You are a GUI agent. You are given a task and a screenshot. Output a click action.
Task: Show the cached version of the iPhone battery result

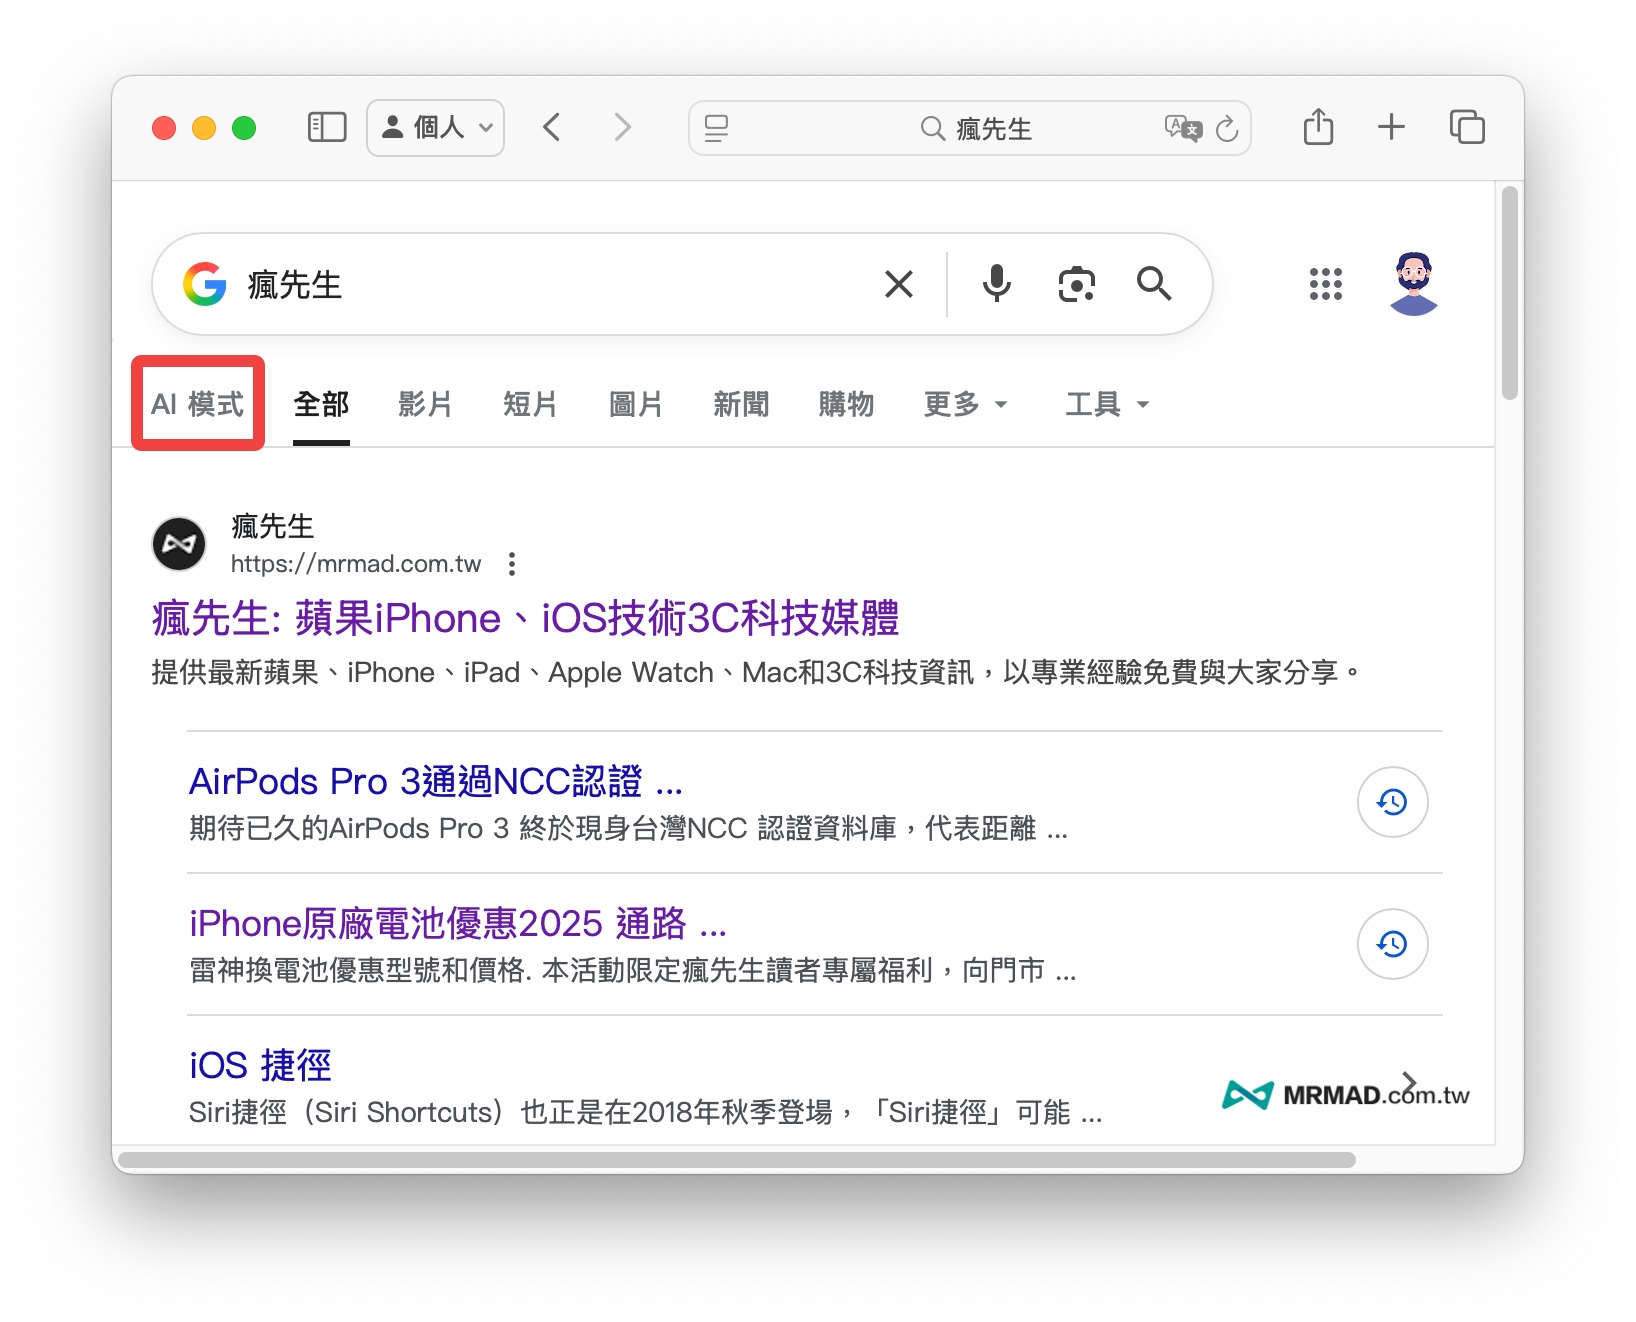point(1392,943)
